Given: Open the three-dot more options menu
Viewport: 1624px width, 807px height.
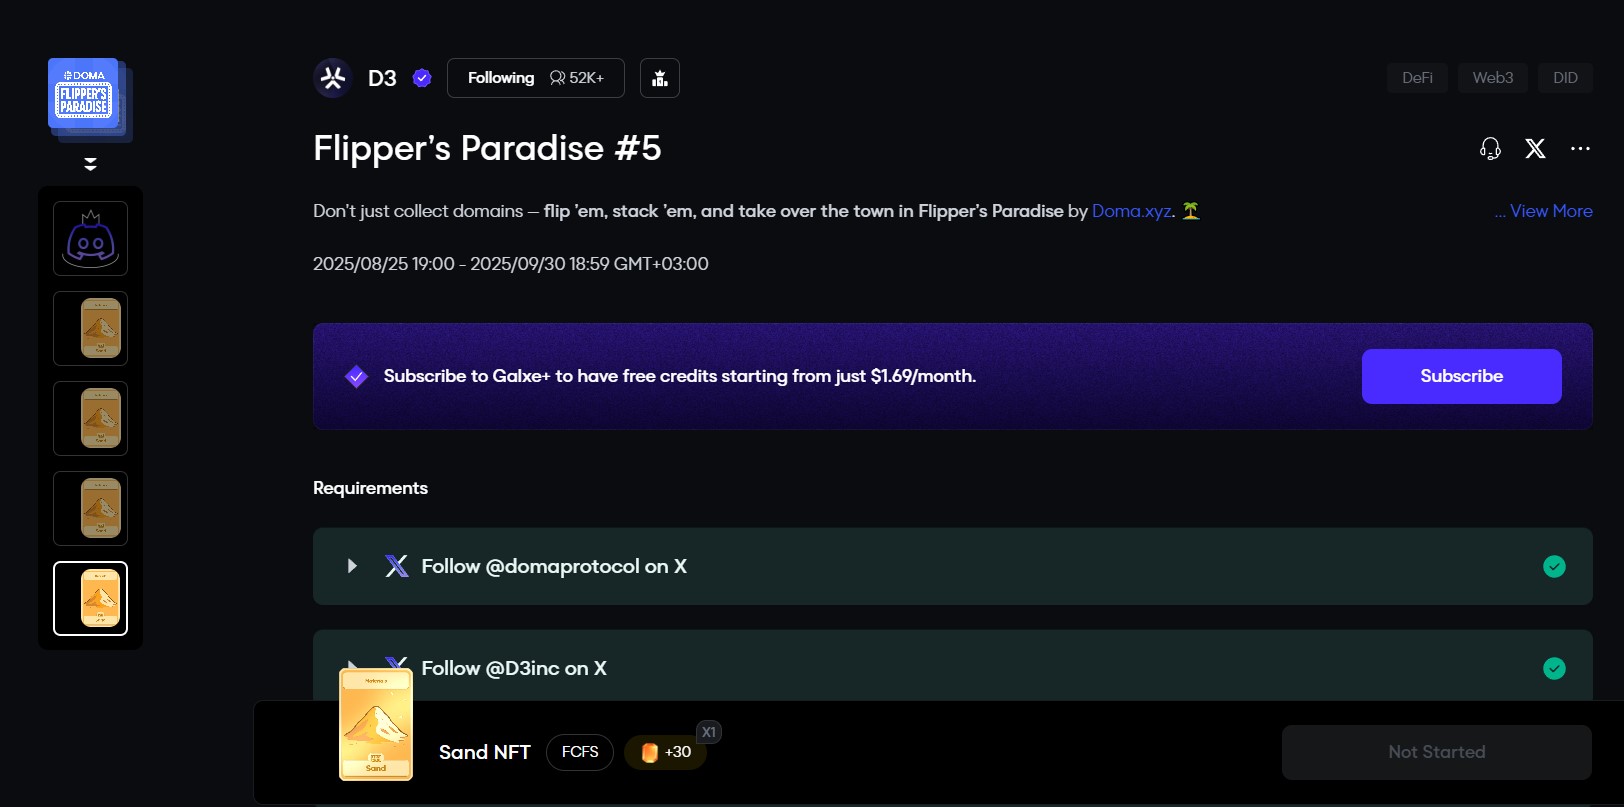Looking at the screenshot, I should [1580, 149].
